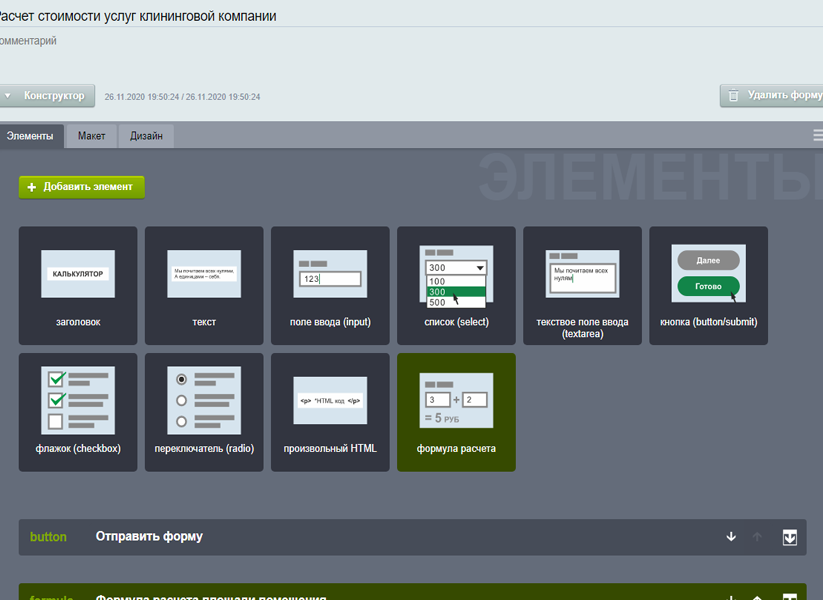Add a текст element tile
Screen dimensions: 823x600
pyautogui.click(x=204, y=285)
